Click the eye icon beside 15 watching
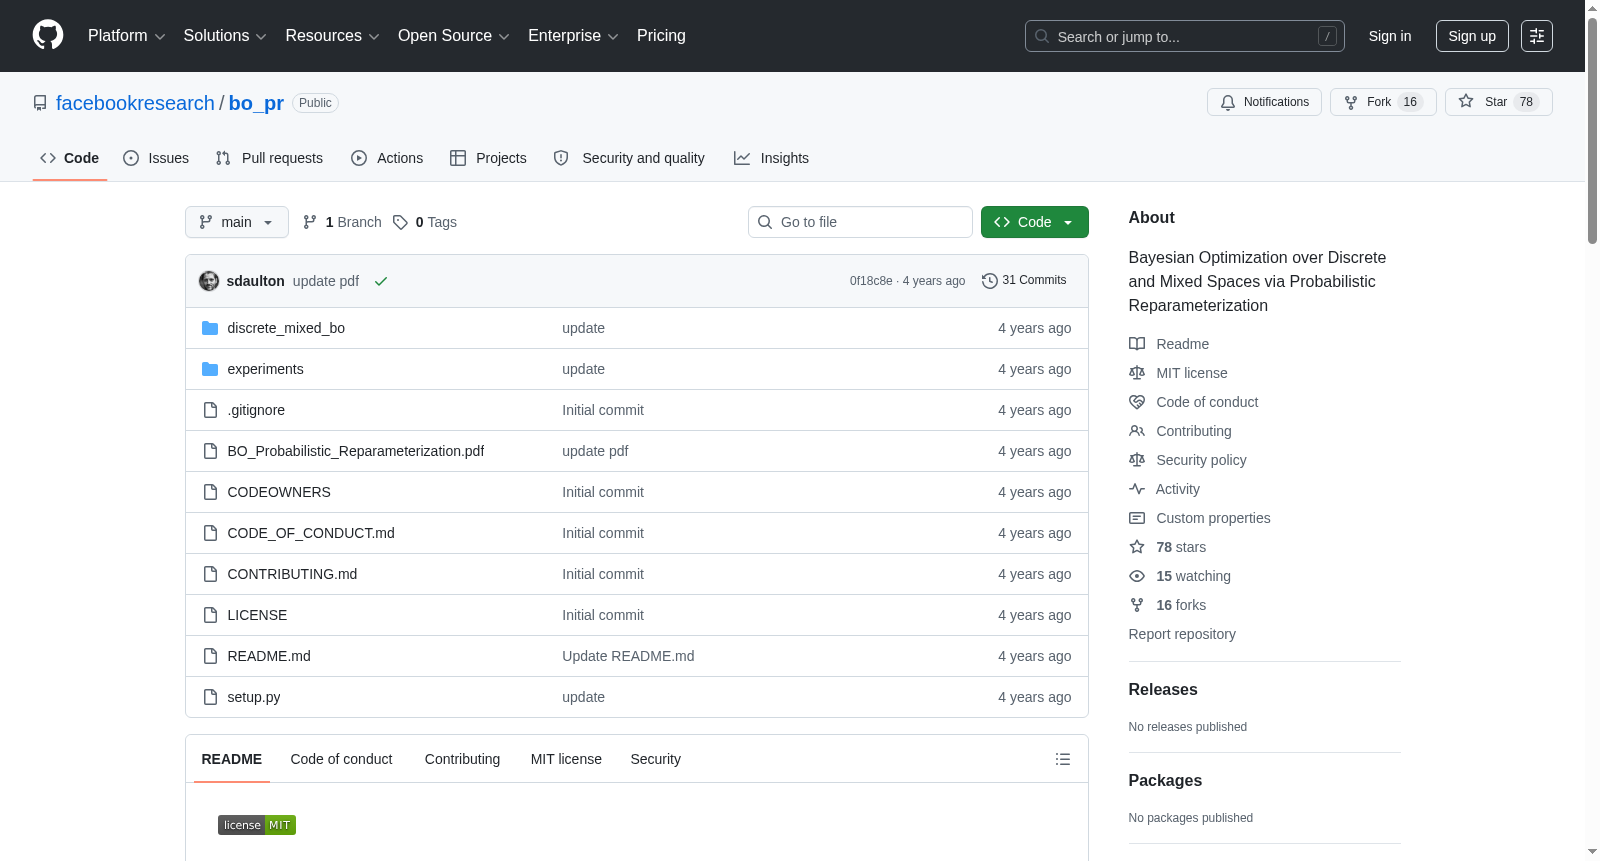Viewport: 1600px width, 861px height. 1137,576
